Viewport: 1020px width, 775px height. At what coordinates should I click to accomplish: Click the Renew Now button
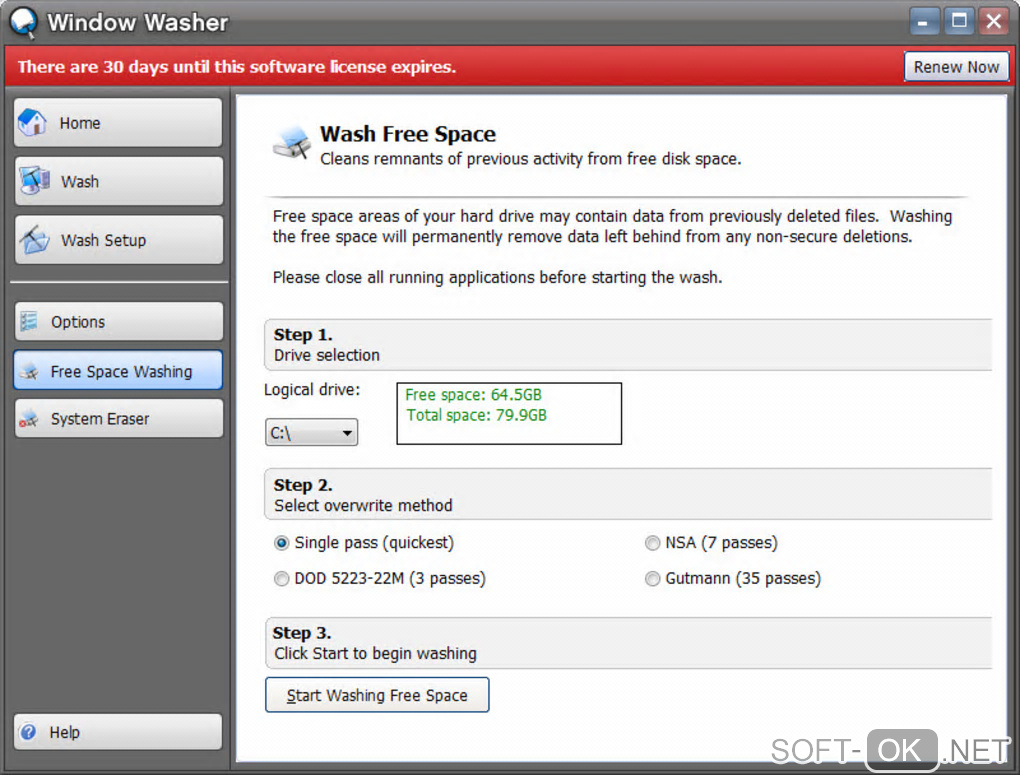[x=956, y=66]
